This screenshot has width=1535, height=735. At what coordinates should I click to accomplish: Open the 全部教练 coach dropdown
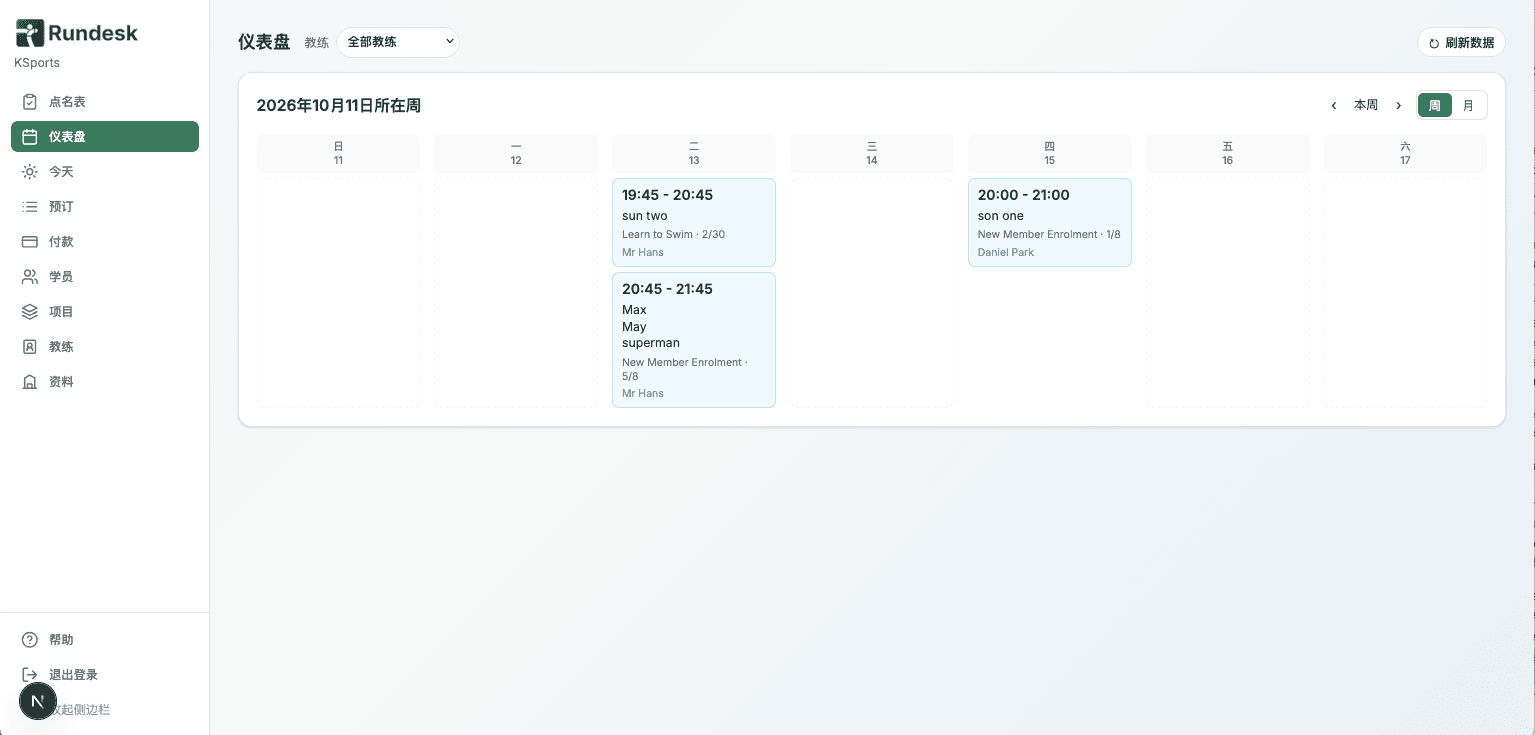click(x=398, y=42)
